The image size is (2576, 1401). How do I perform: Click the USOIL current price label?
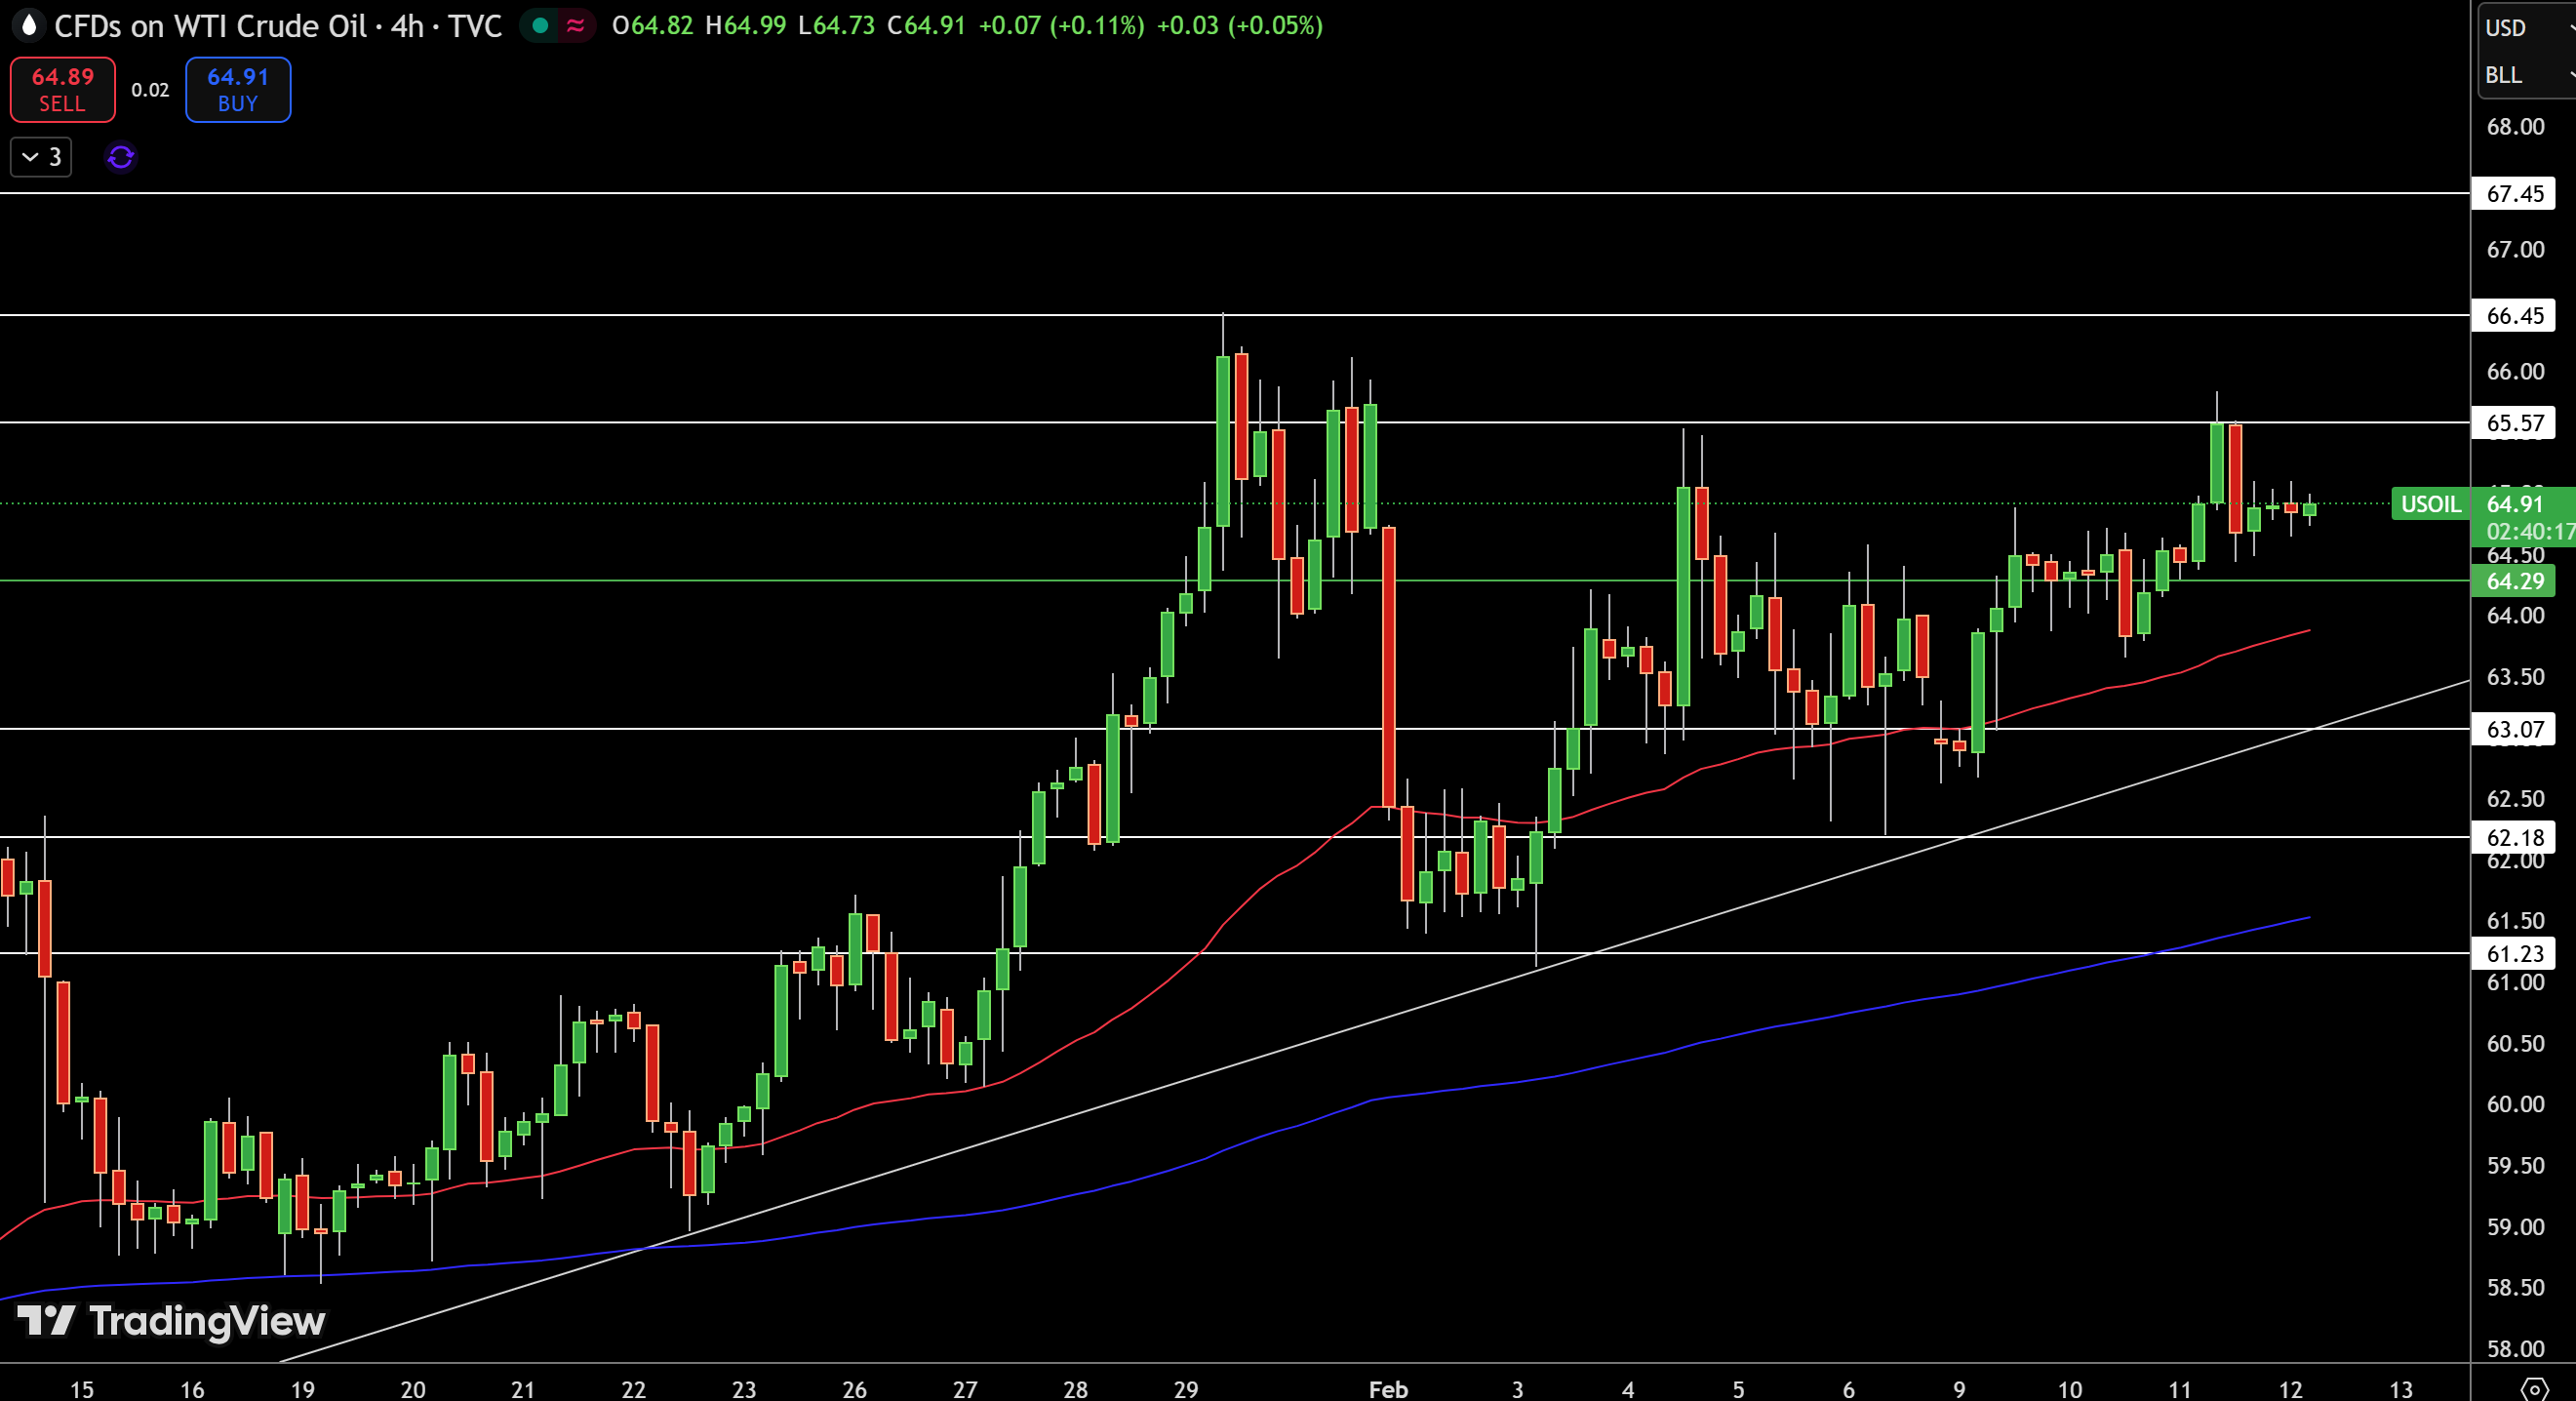point(2430,504)
